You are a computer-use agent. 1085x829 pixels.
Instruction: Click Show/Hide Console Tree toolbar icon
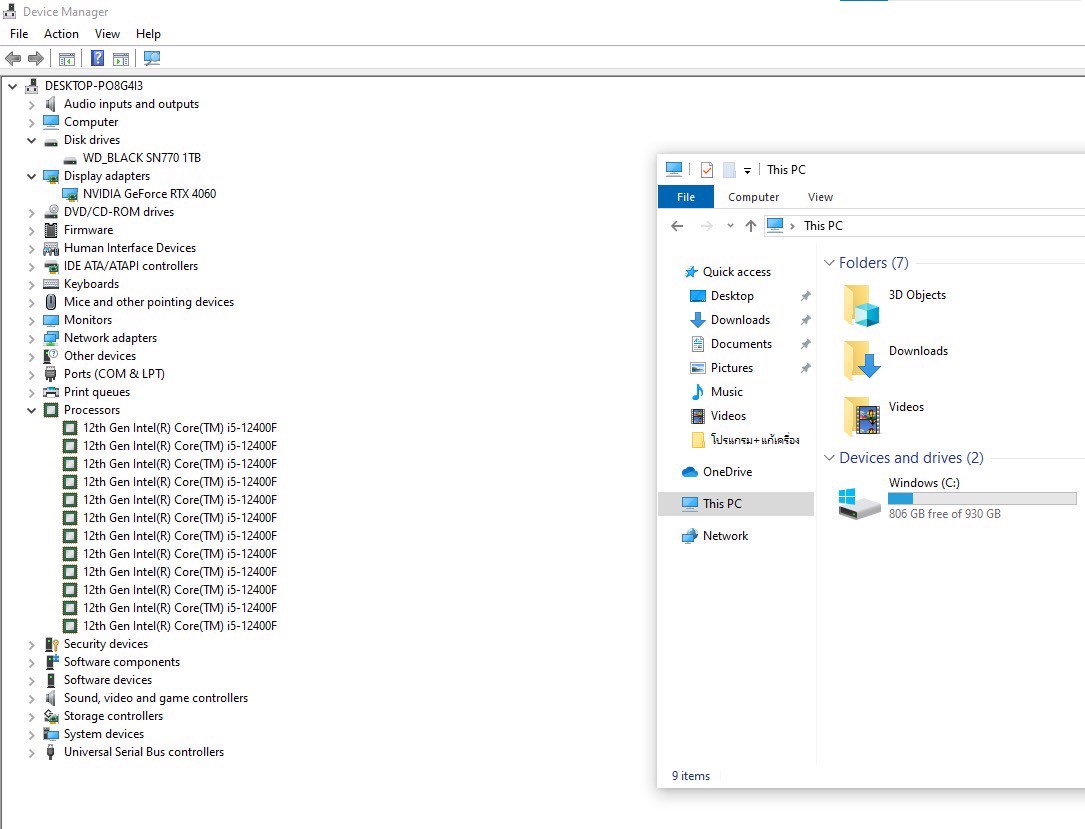[x=67, y=59]
